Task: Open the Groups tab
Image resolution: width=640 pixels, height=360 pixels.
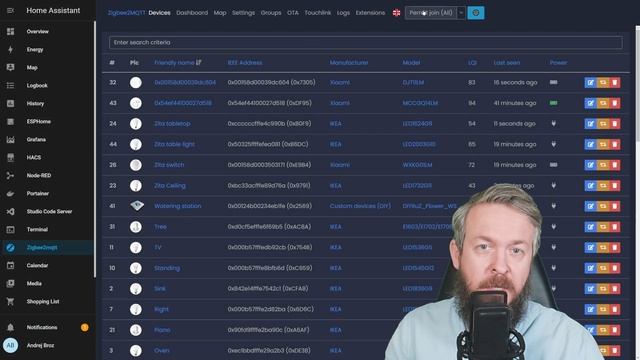Action: point(271,13)
